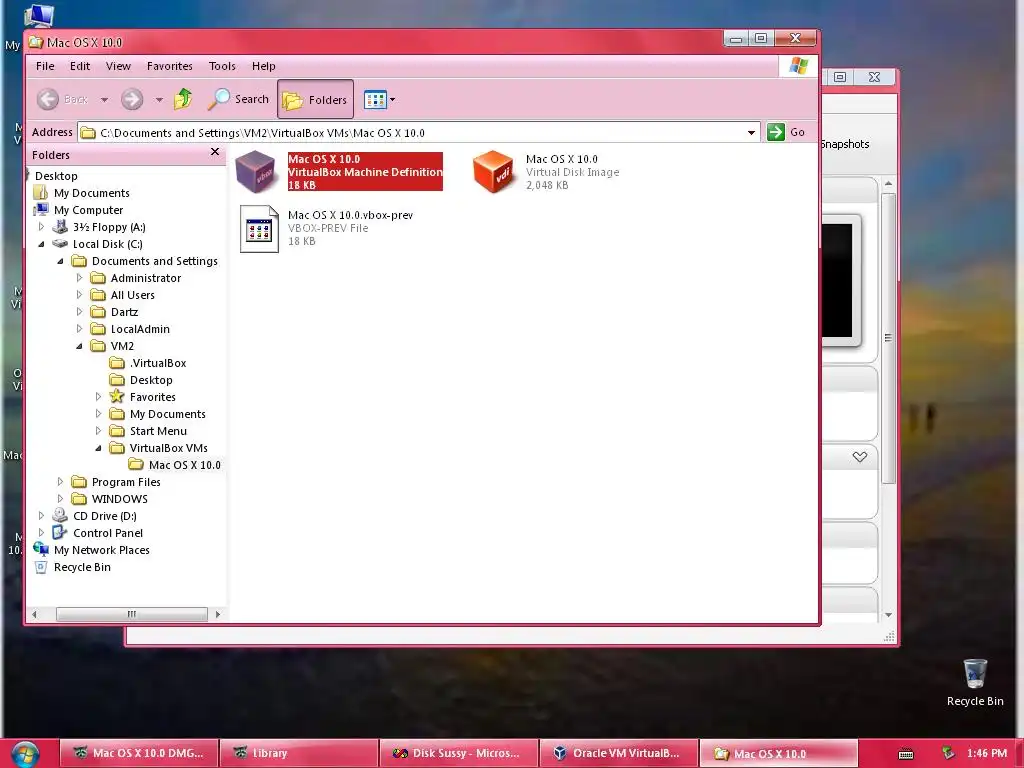Screen dimensions: 1024x768
Task: Click right arrow of Folders pane scrollbar
Action: click(217, 614)
